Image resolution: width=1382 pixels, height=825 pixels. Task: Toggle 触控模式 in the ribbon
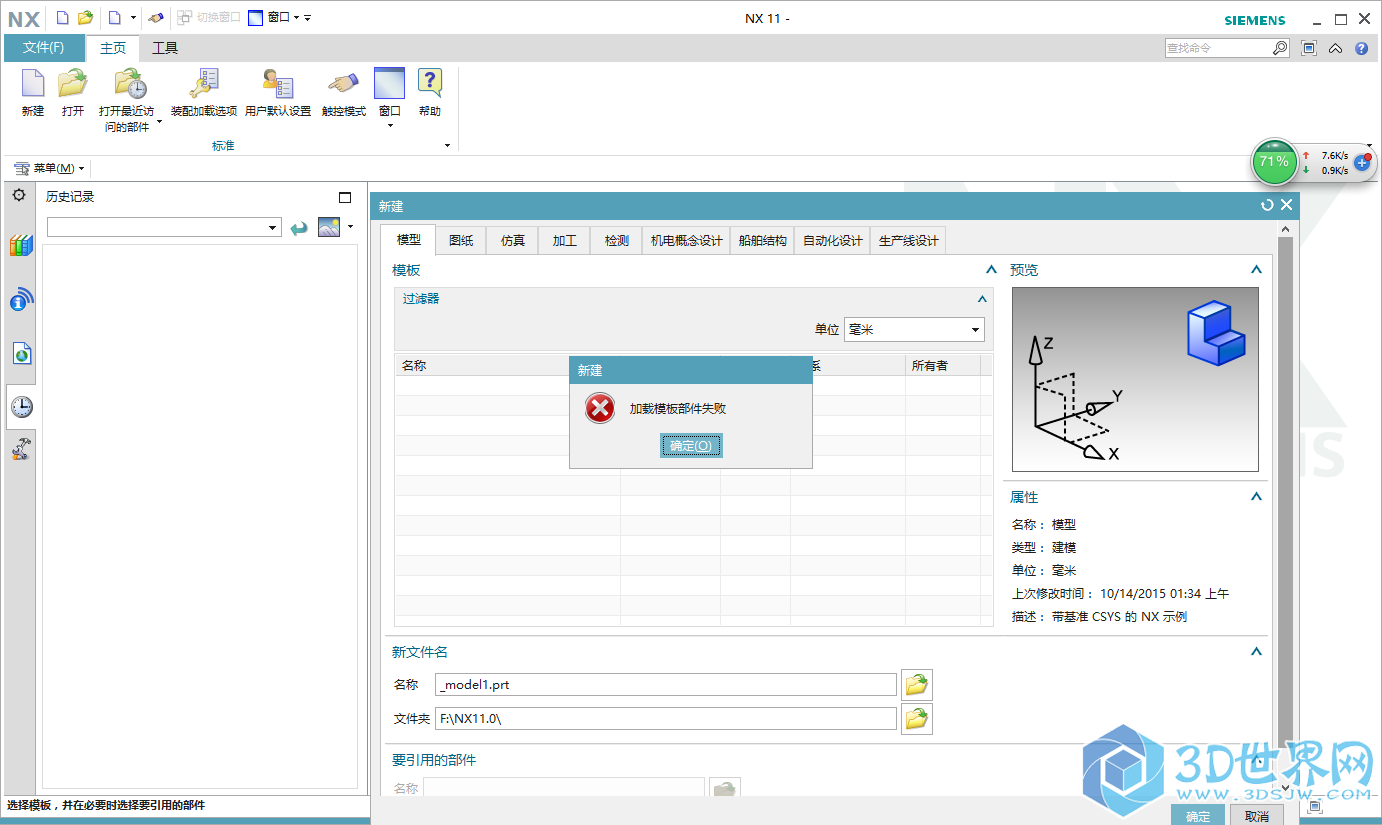point(344,94)
